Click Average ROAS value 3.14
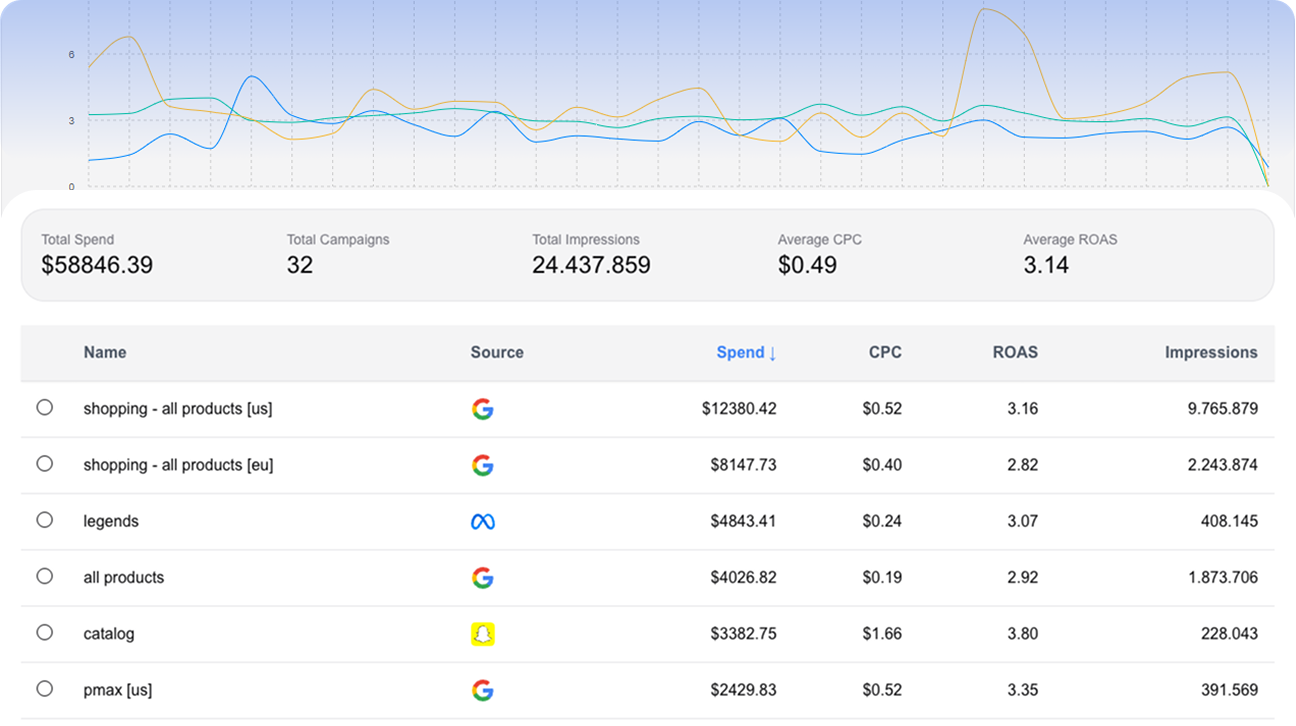The width and height of the screenshot is (1296, 726). point(1046,265)
